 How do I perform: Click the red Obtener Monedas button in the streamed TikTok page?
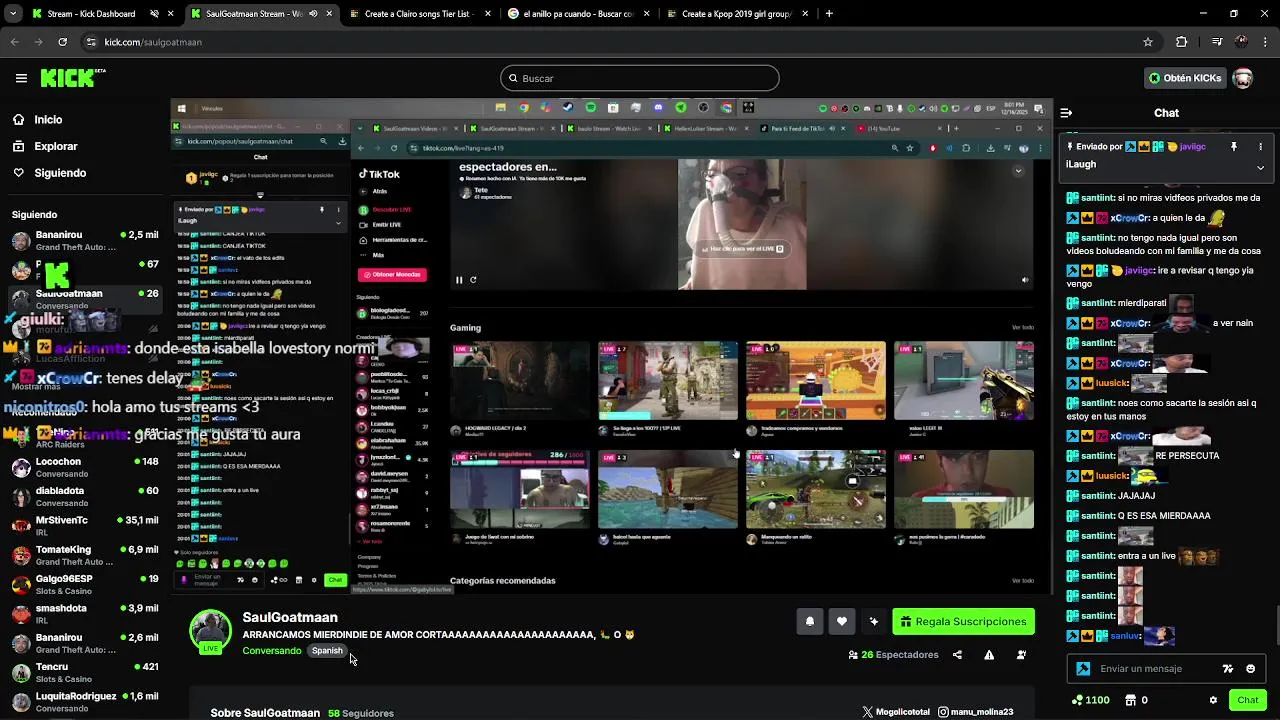tap(392, 275)
